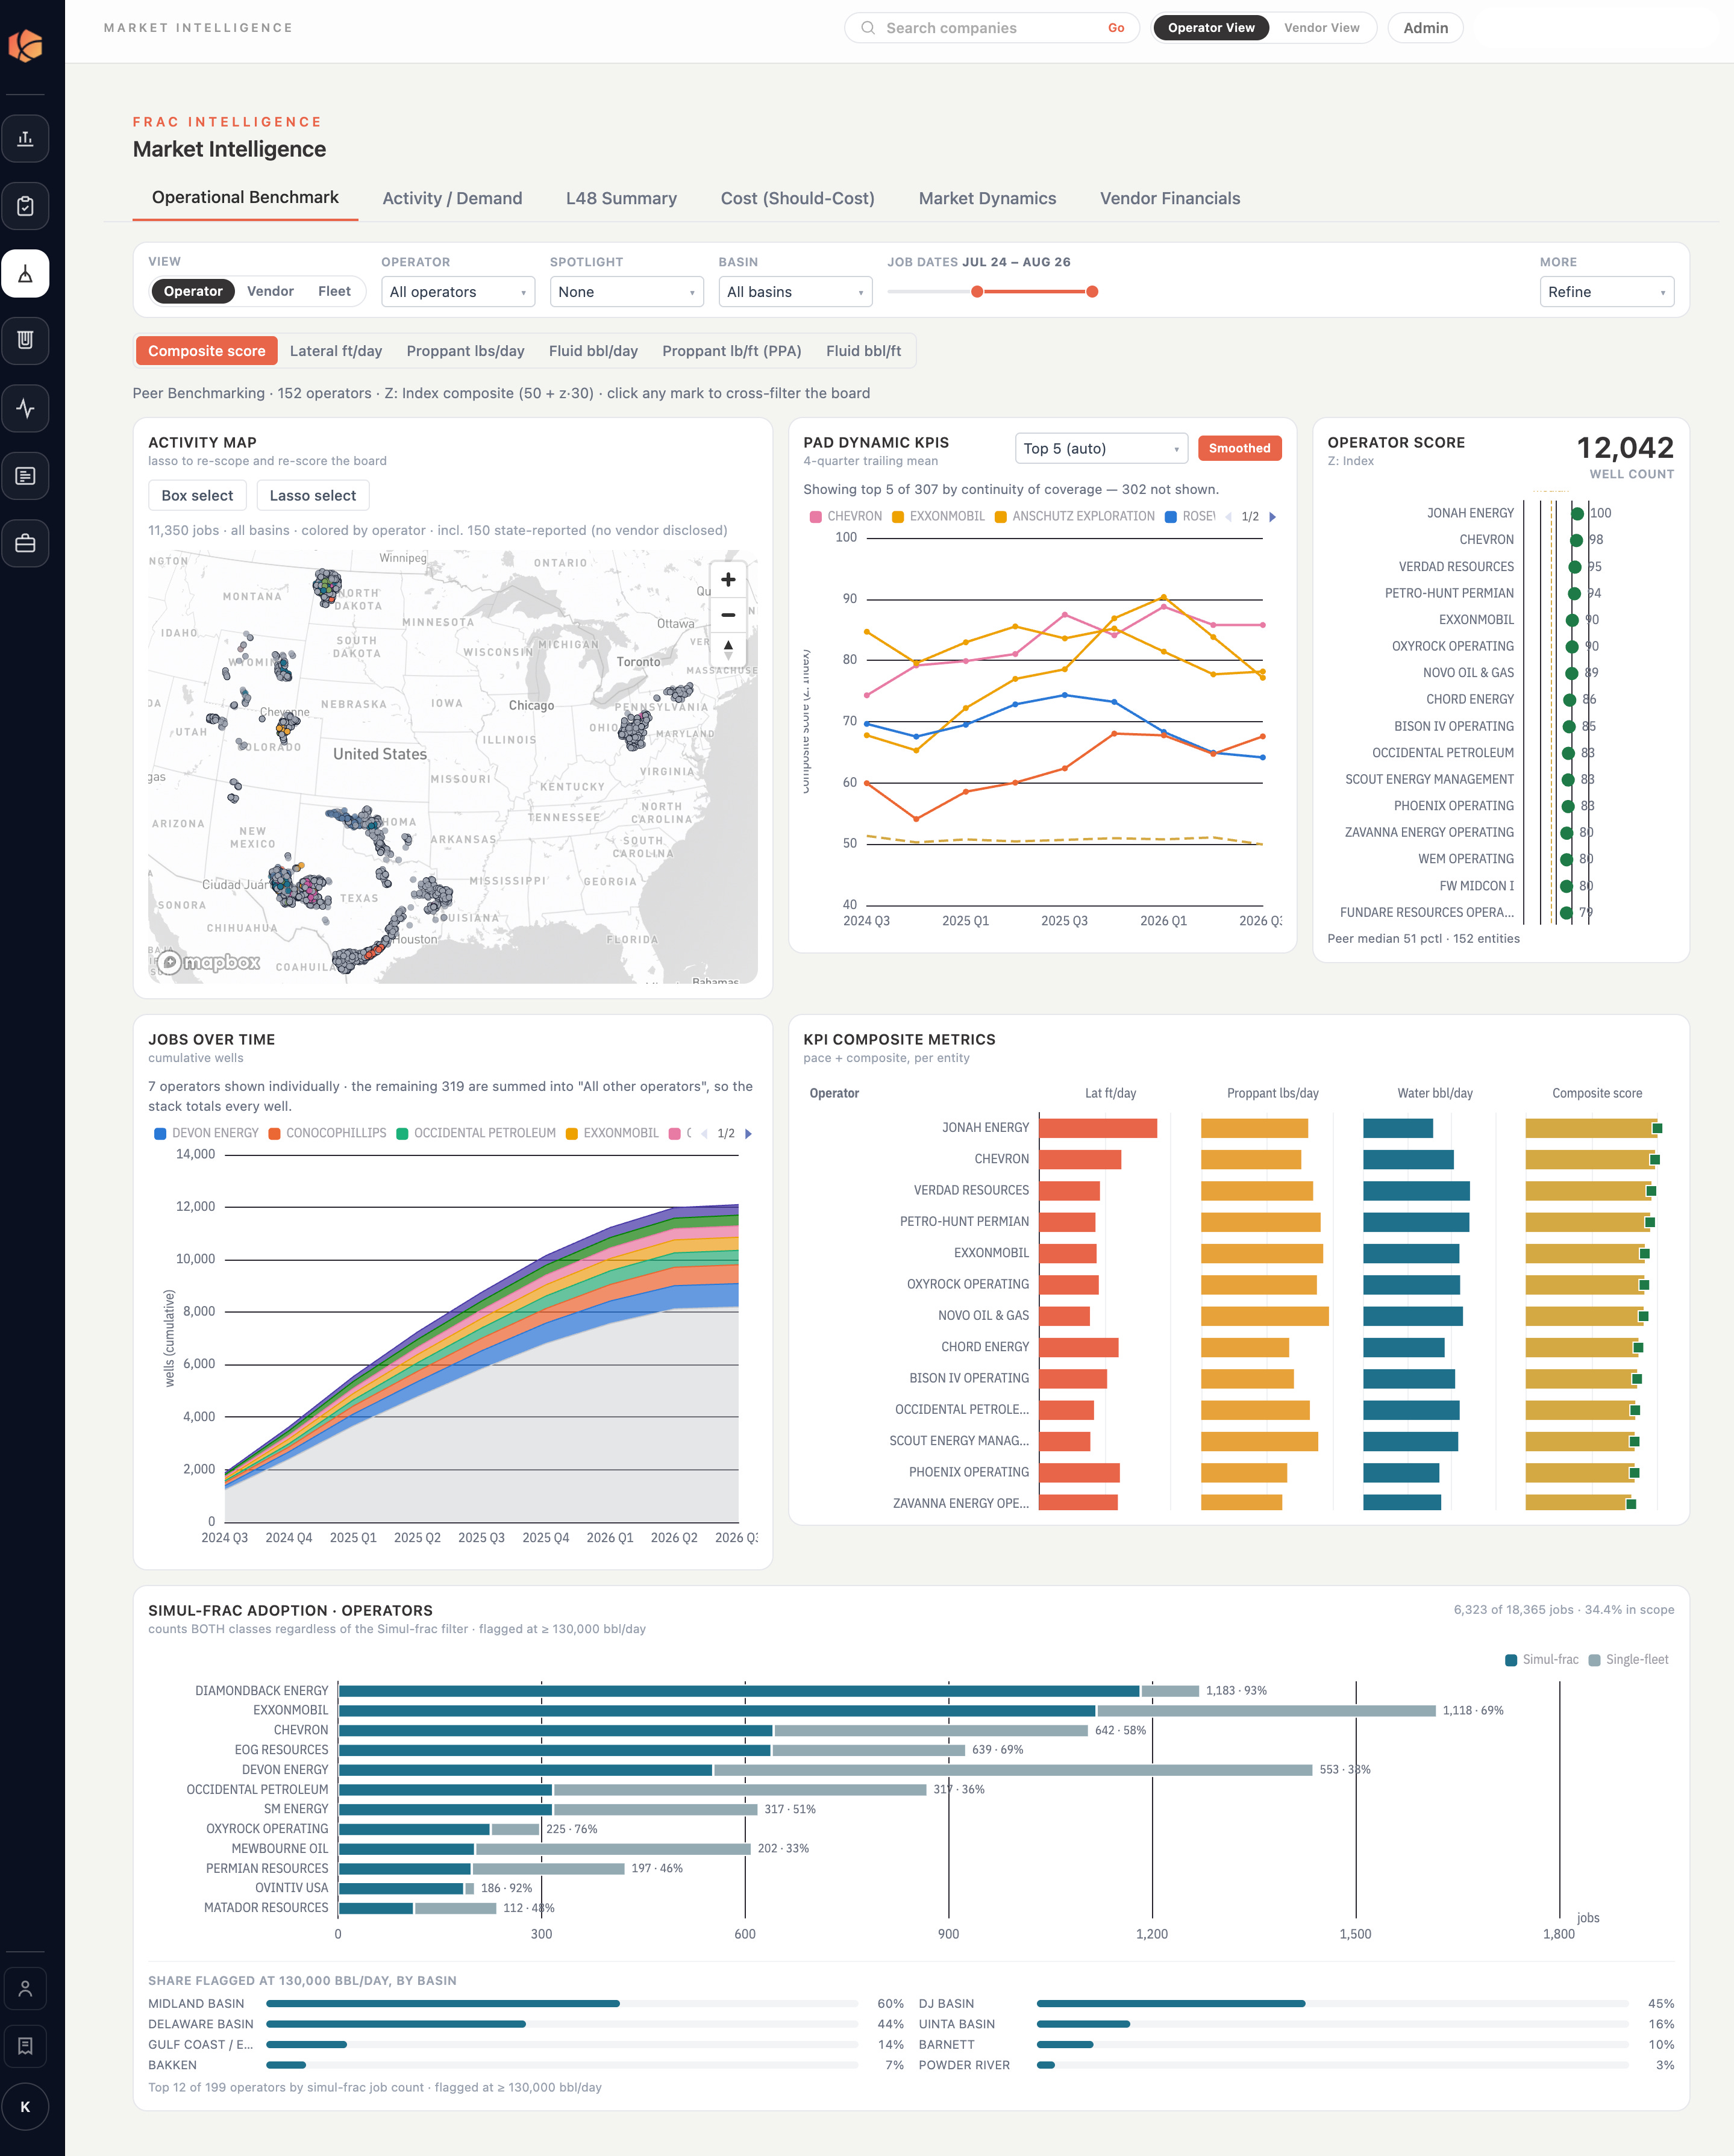Switch to Activity / Demand tab
The image size is (1734, 2156).
452,198
